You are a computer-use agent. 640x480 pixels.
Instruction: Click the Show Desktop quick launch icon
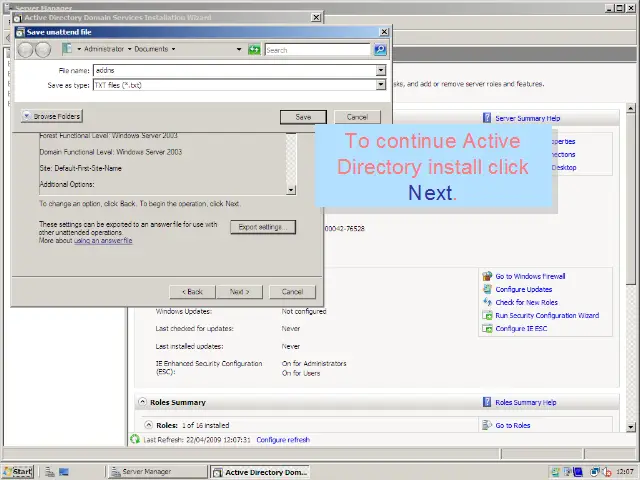[64, 472]
